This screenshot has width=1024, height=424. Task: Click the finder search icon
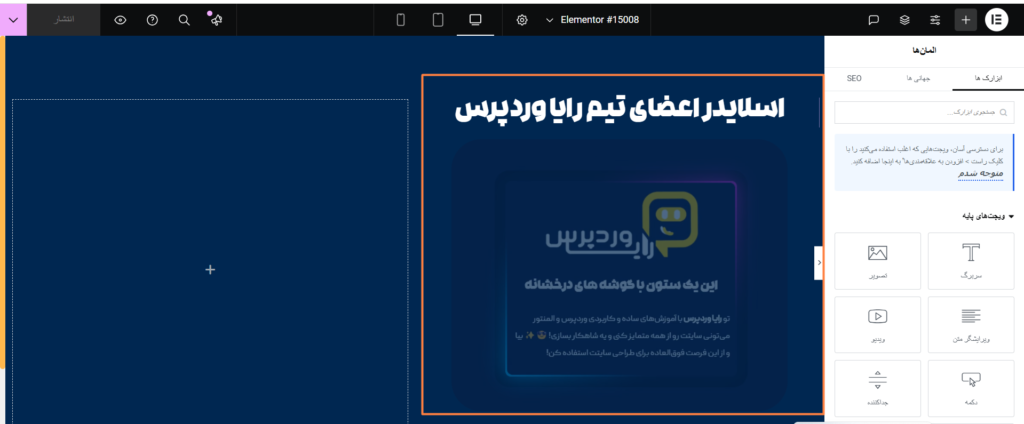[x=183, y=19]
